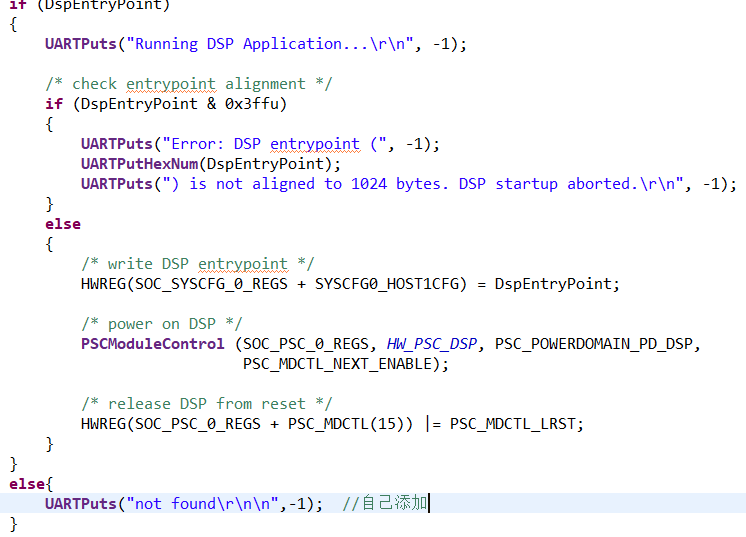Click the "not found" string literal
The height and width of the screenshot is (537, 746).
click(203, 504)
